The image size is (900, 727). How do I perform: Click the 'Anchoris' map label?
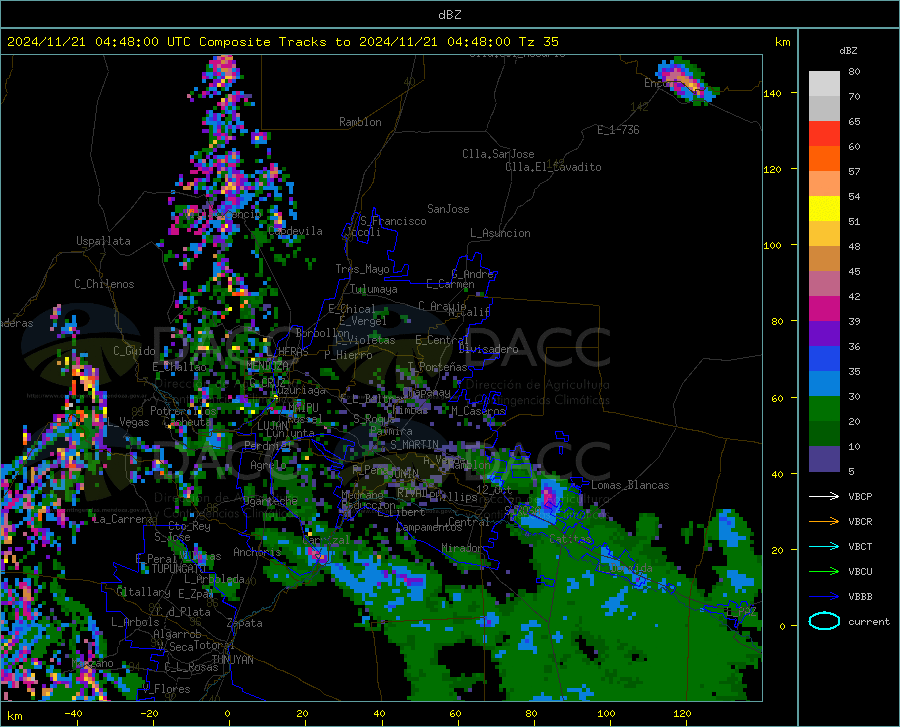[x=257, y=552]
